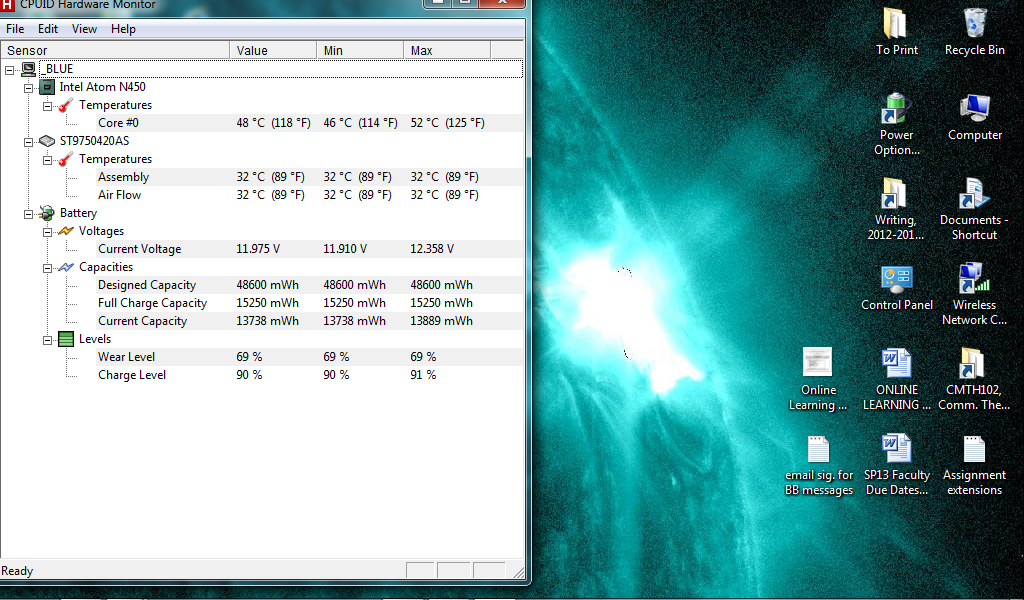
Task: Click the Ready status bar text
Action: pyautogui.click(x=17, y=571)
